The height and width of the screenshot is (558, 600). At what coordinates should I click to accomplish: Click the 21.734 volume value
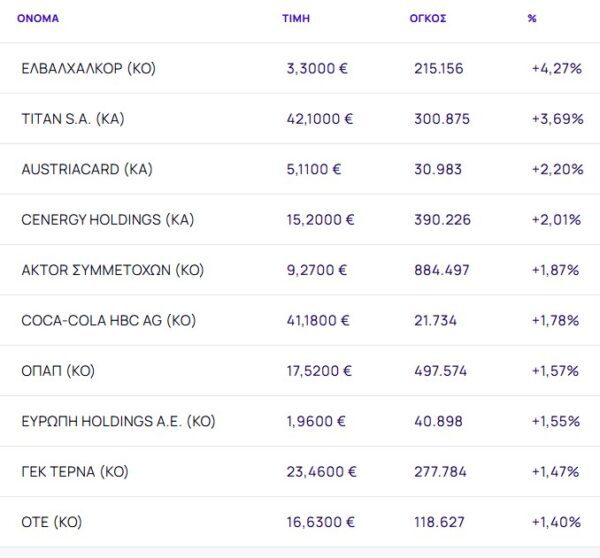pyautogui.click(x=437, y=321)
